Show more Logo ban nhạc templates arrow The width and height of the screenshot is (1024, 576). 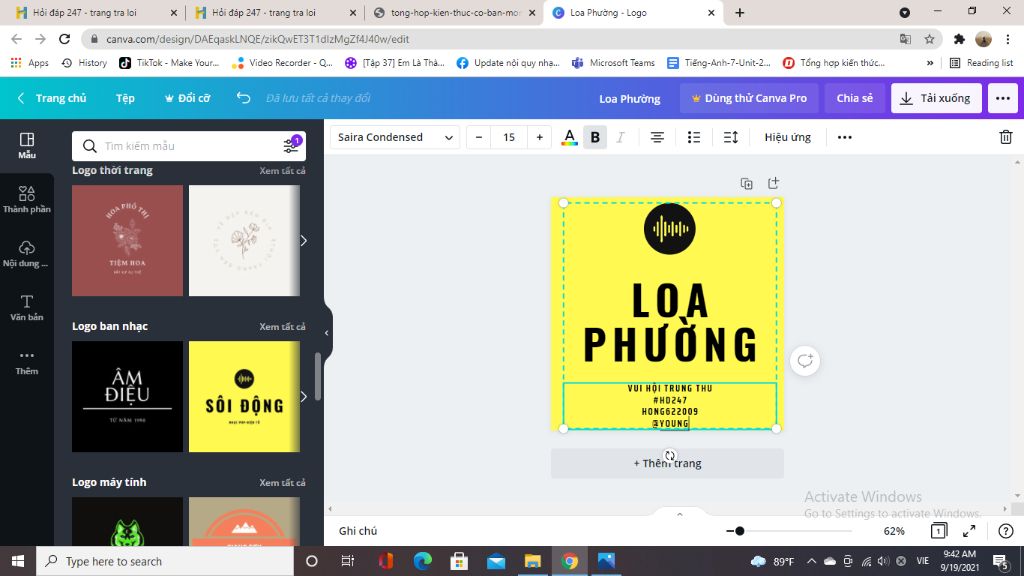point(304,396)
